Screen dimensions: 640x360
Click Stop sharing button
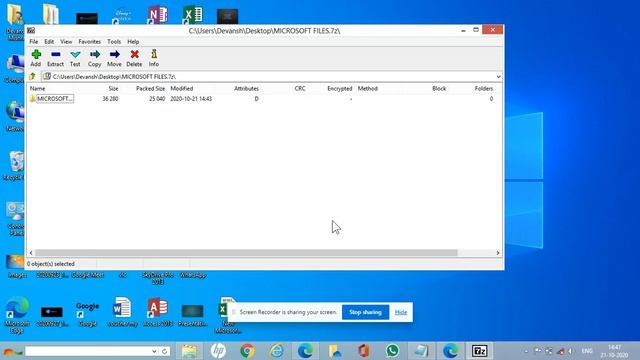(x=365, y=312)
